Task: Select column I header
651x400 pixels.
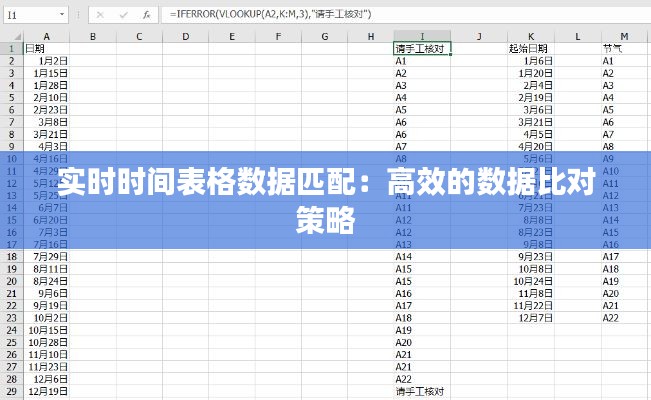Action: 422,37
